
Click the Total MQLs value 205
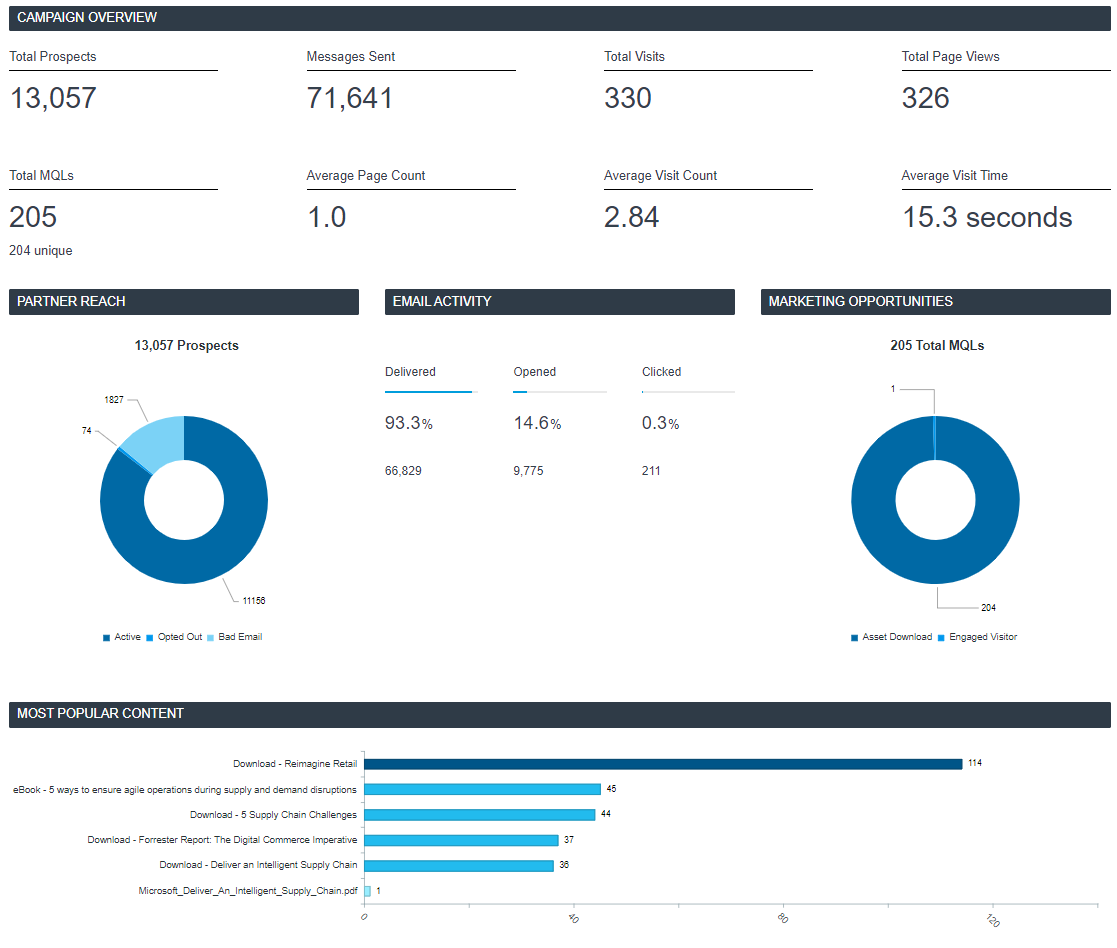pyautogui.click(x=33, y=217)
